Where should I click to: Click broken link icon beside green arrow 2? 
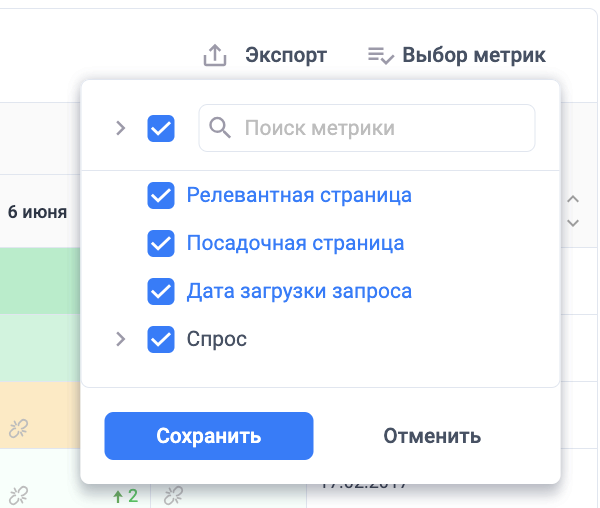click(173, 495)
